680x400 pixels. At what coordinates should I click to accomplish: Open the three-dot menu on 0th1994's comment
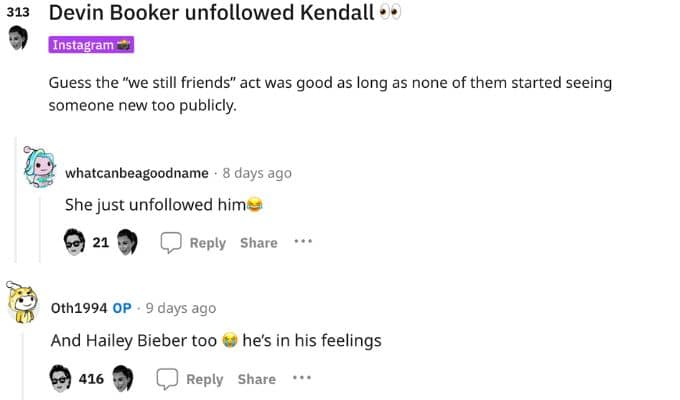click(301, 378)
